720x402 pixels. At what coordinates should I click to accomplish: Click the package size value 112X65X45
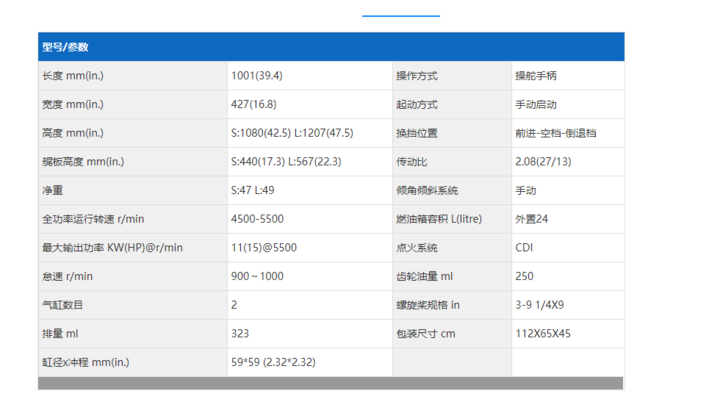coord(544,333)
